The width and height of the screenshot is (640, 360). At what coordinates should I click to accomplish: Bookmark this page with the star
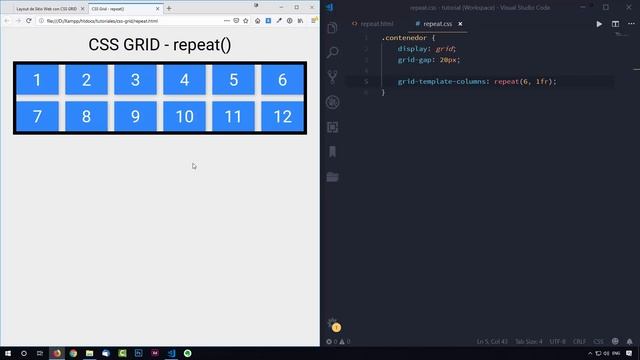(246, 20)
